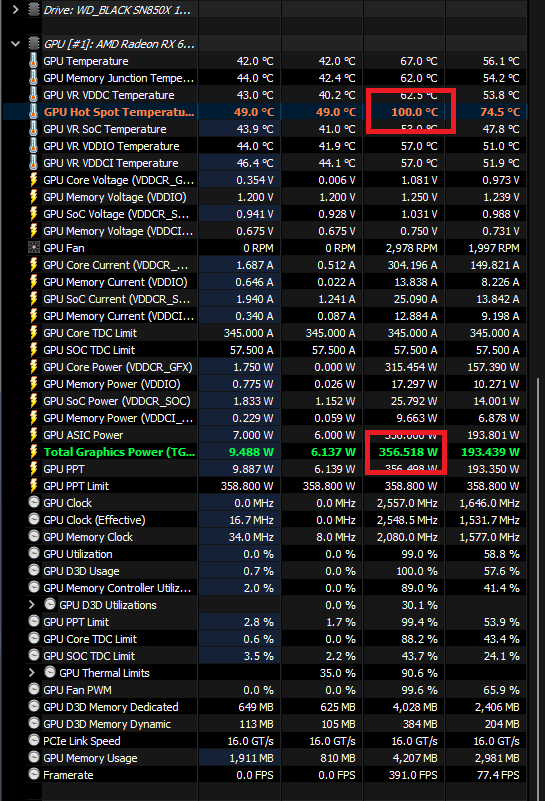Click the thermometer icon for GPU Memory Junction Temperature
This screenshot has height=801, width=545.
point(34,78)
